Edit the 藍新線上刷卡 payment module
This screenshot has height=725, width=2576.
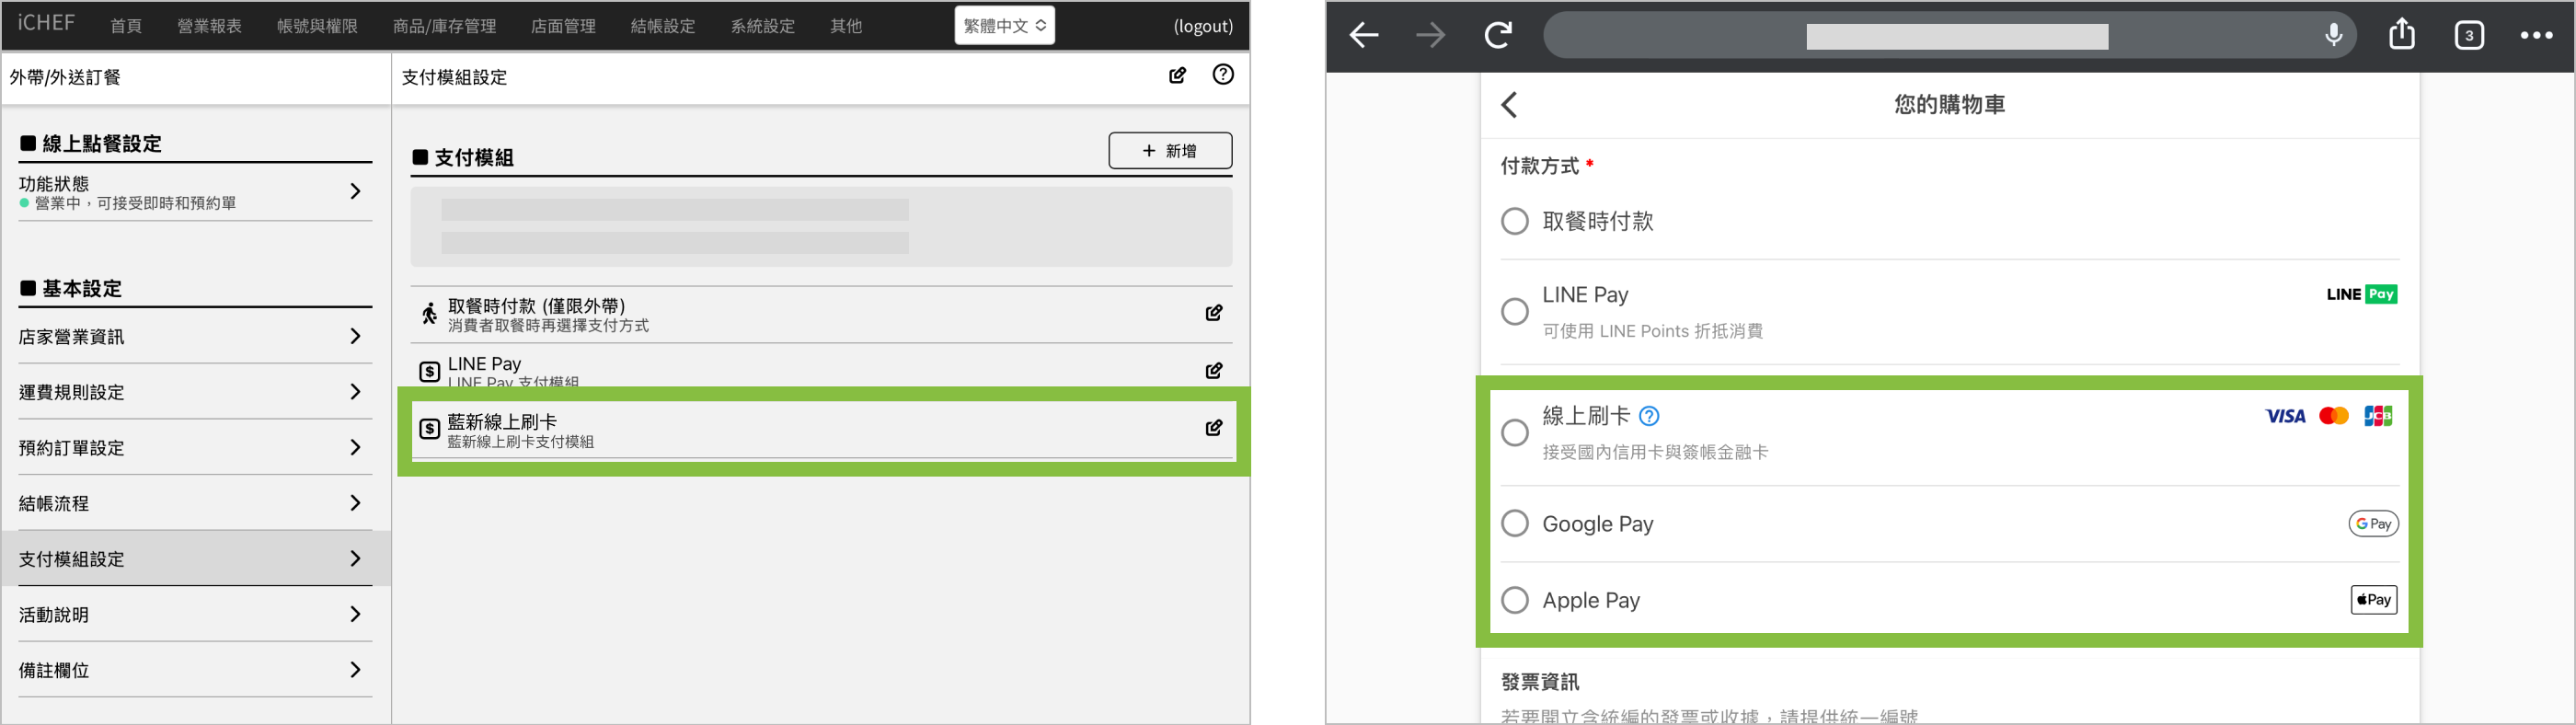pos(1213,428)
